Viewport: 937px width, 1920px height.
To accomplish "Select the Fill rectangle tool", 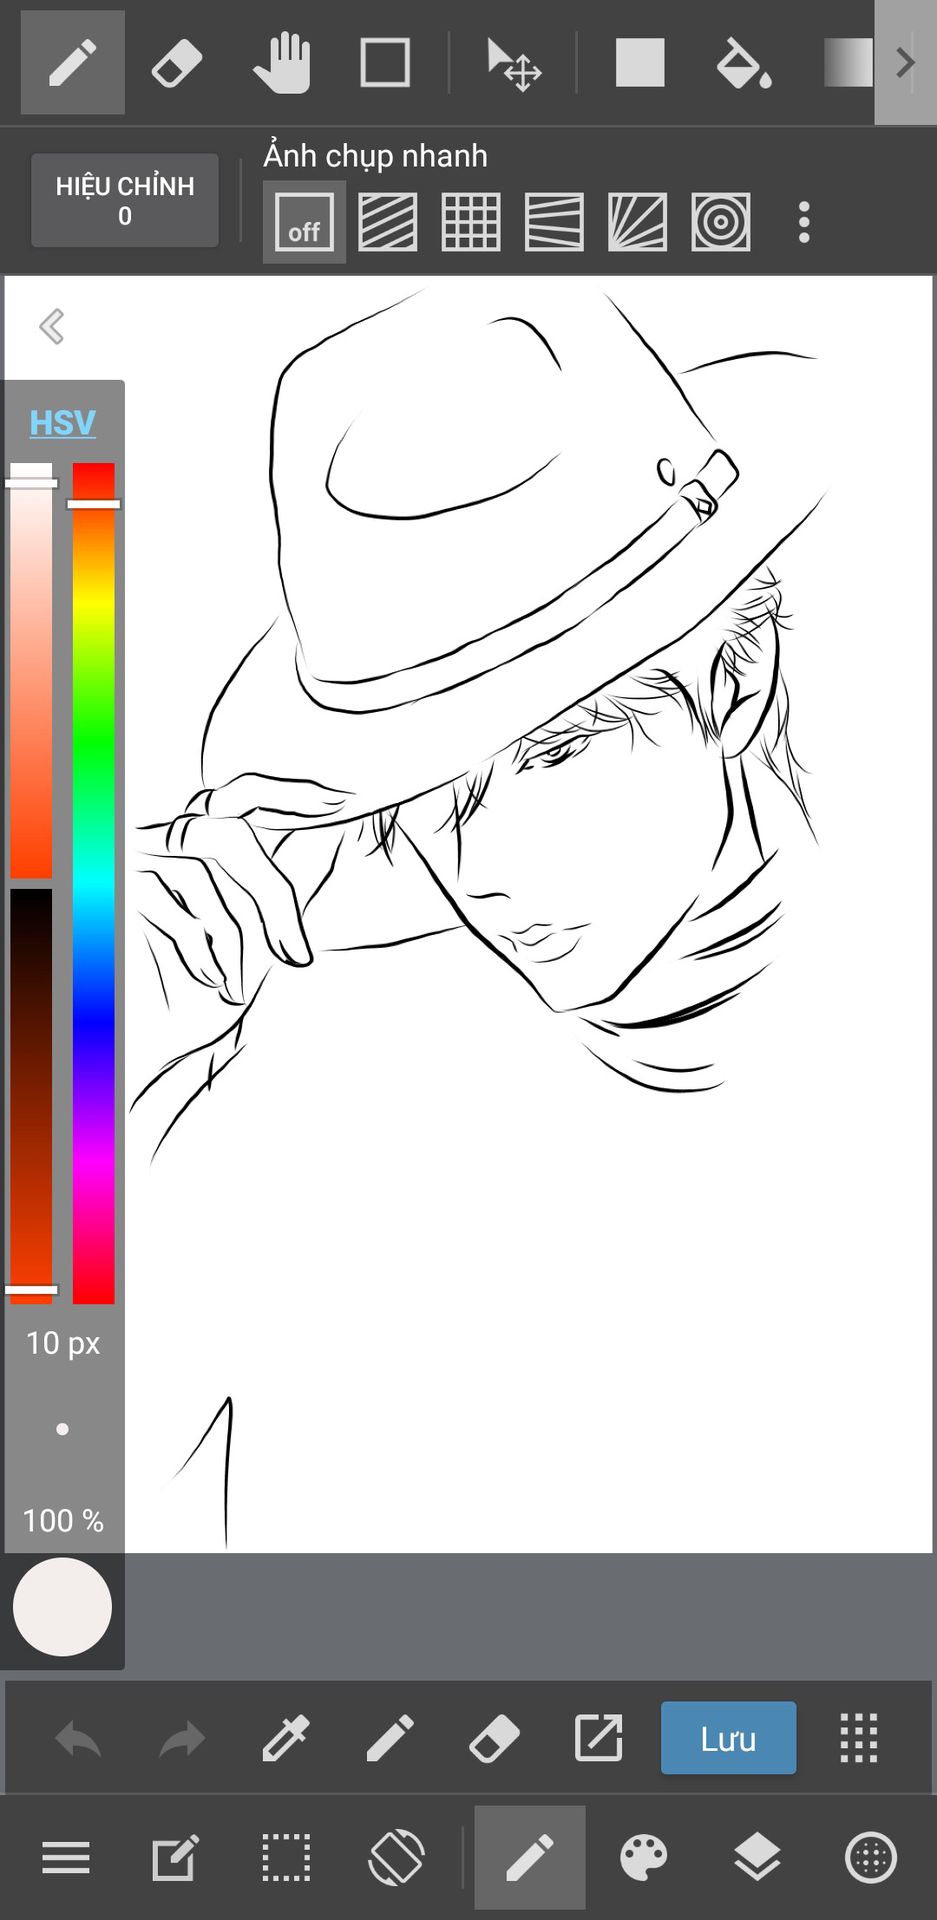I will coord(640,63).
